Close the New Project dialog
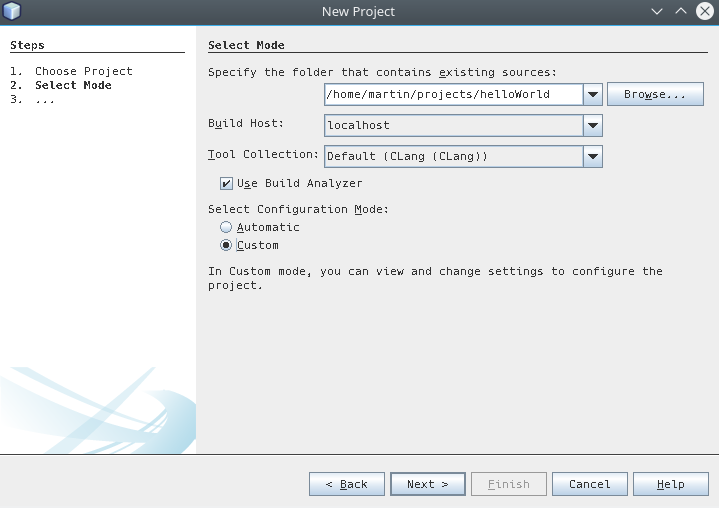 click(705, 11)
